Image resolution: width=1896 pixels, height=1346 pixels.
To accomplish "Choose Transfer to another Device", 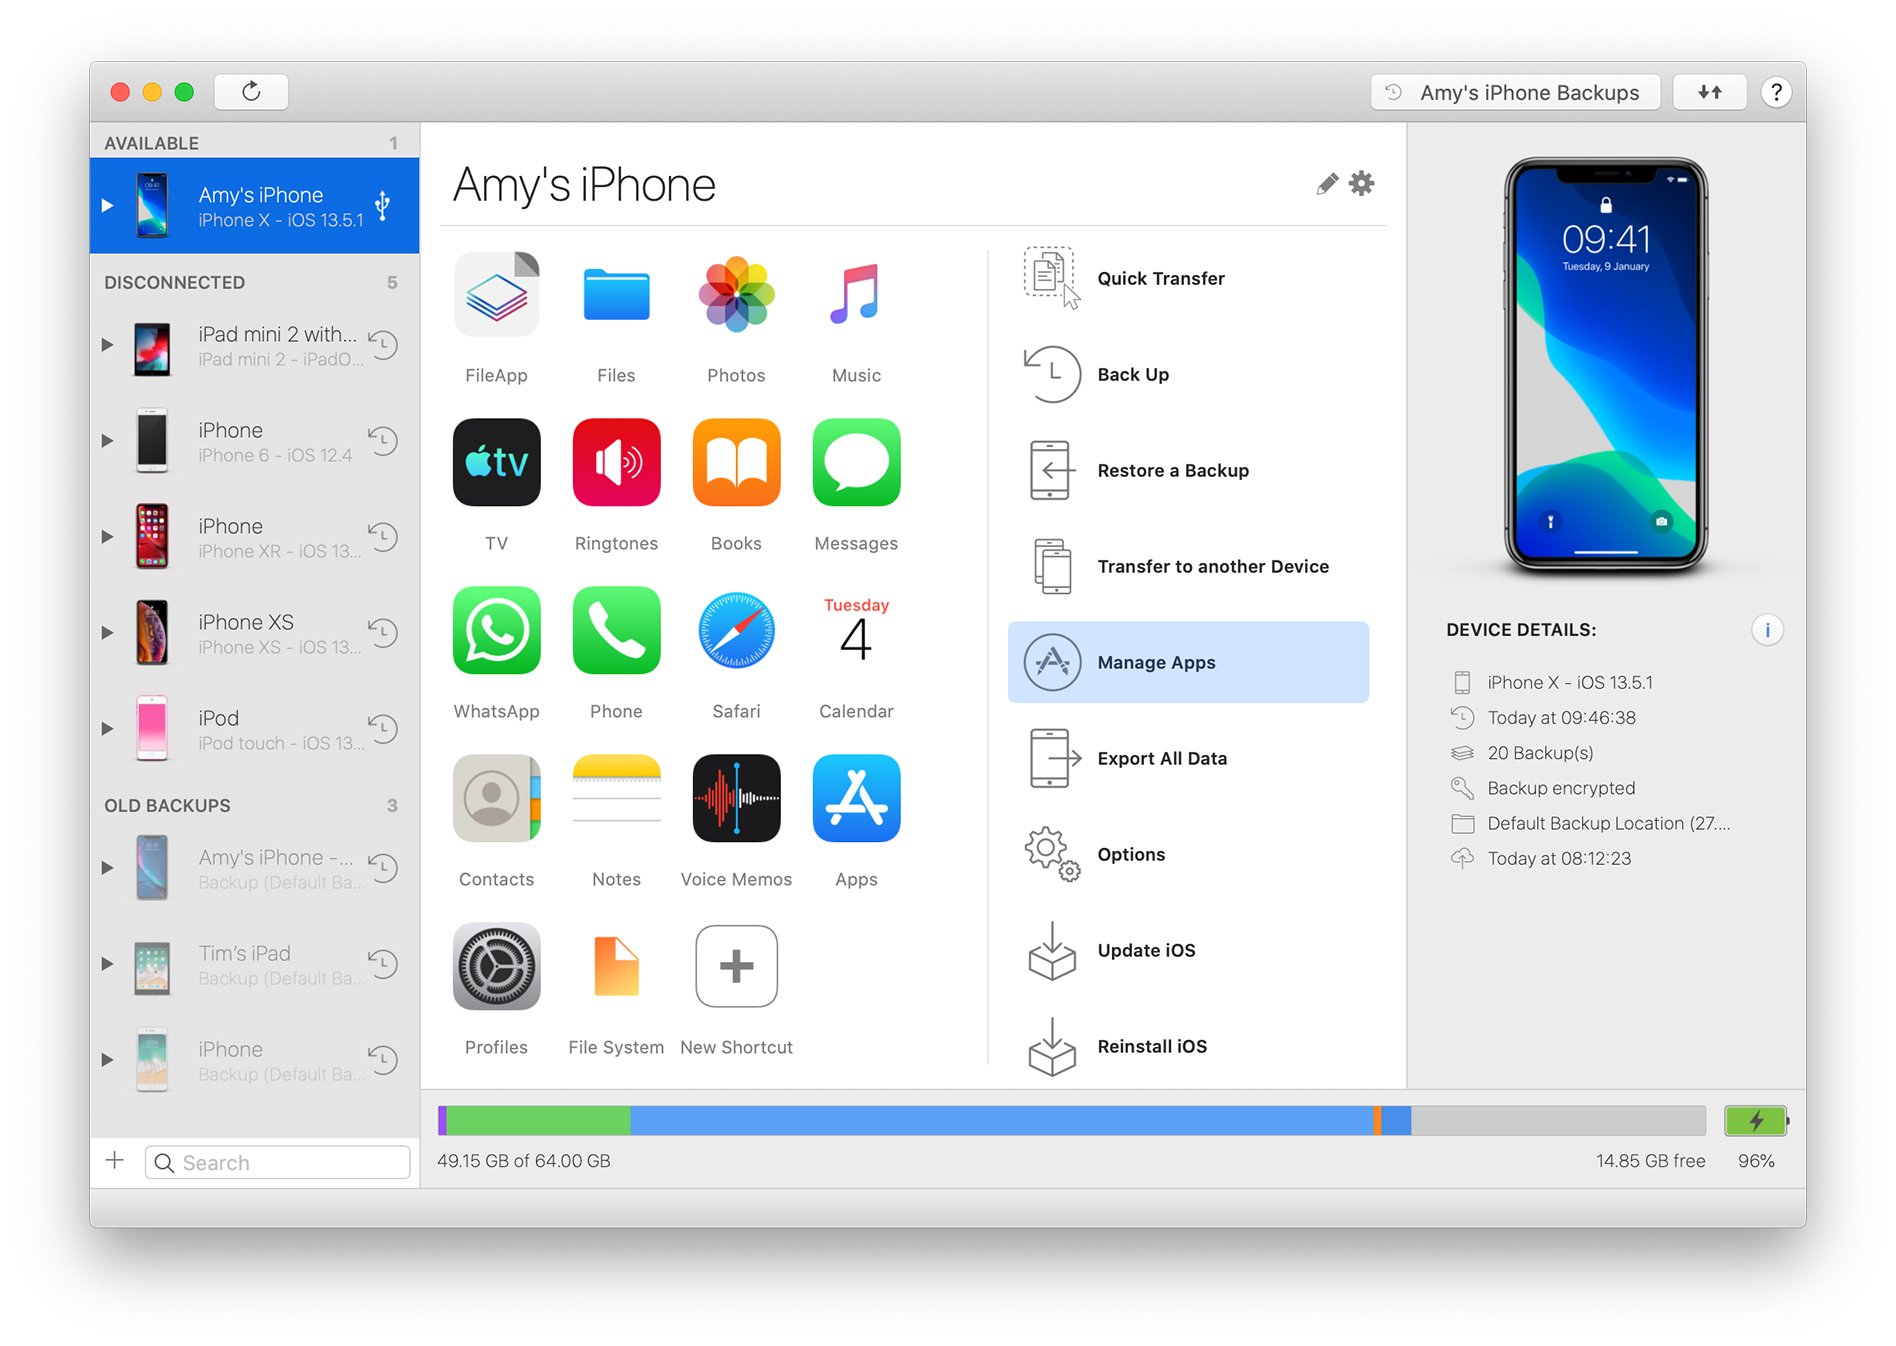I will point(1188,566).
